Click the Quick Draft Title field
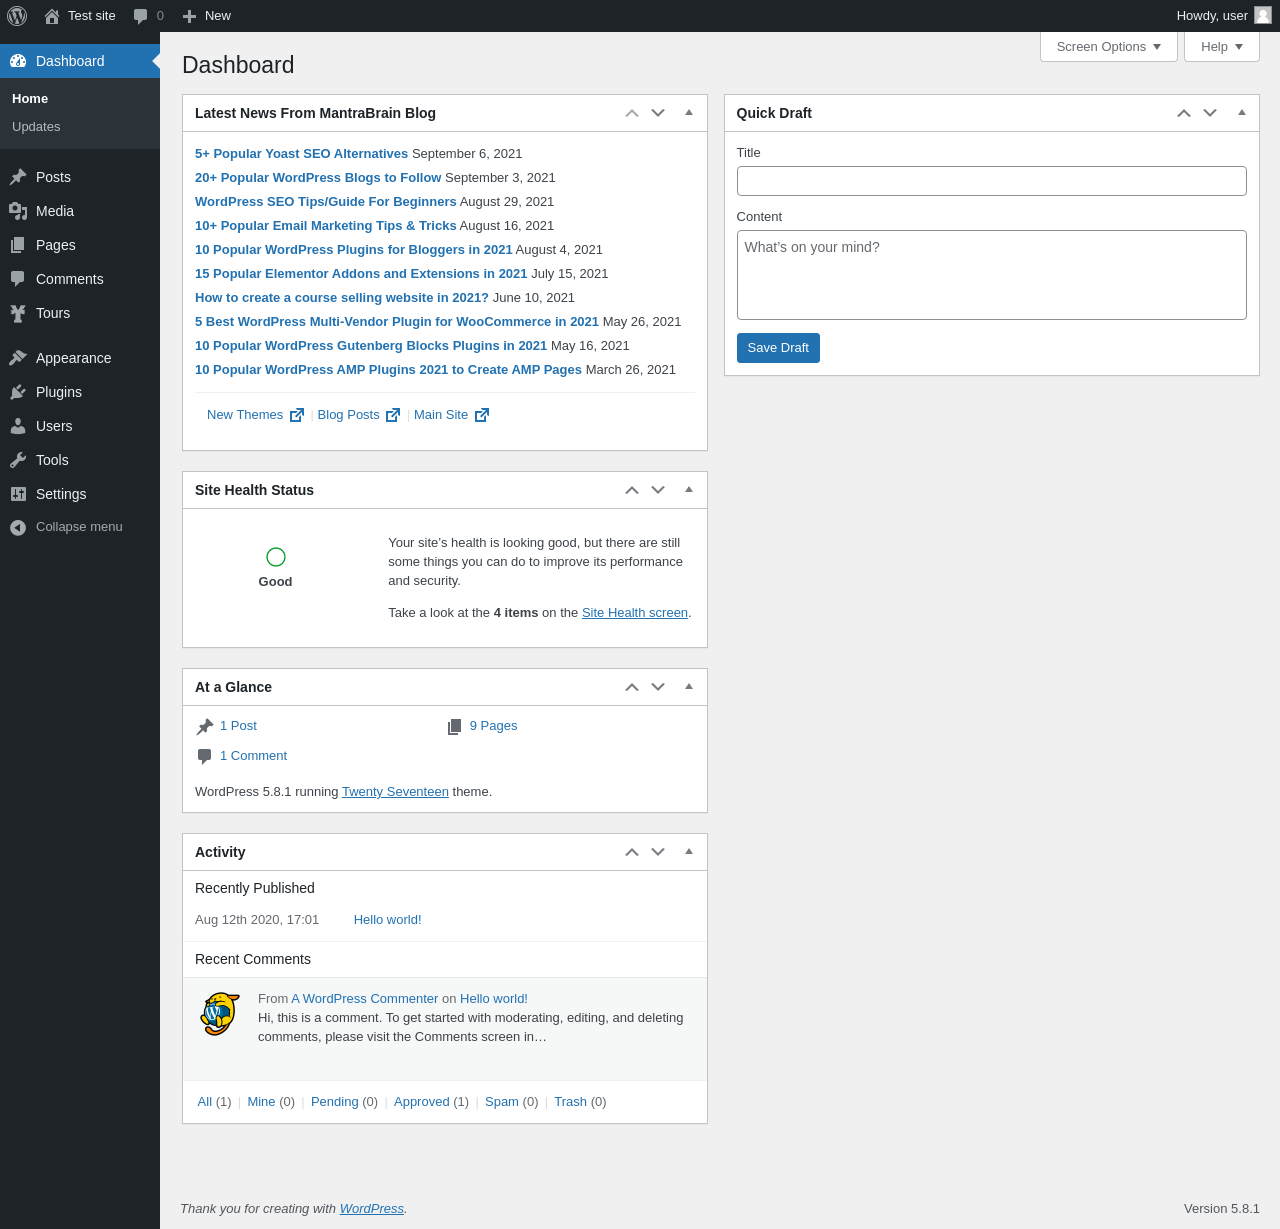The height and width of the screenshot is (1229, 1280). [x=992, y=181]
